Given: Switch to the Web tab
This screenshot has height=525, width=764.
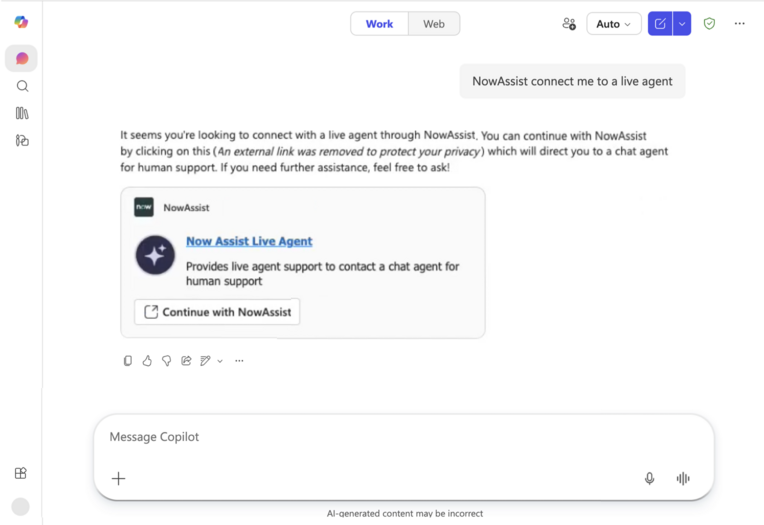Looking at the screenshot, I should click(434, 24).
